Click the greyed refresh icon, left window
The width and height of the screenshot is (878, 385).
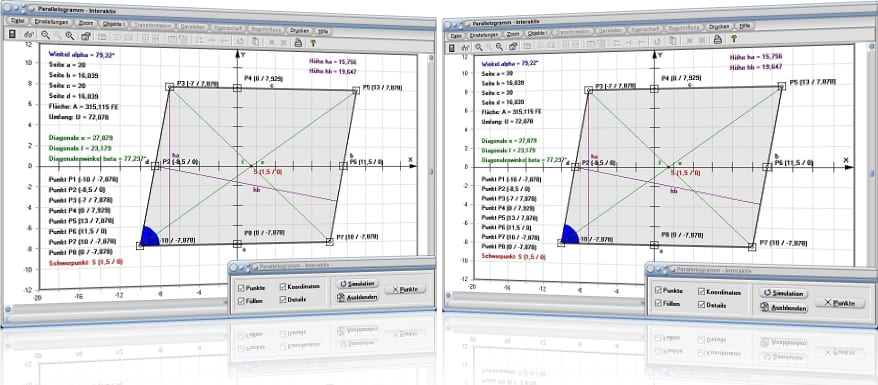tap(240, 40)
